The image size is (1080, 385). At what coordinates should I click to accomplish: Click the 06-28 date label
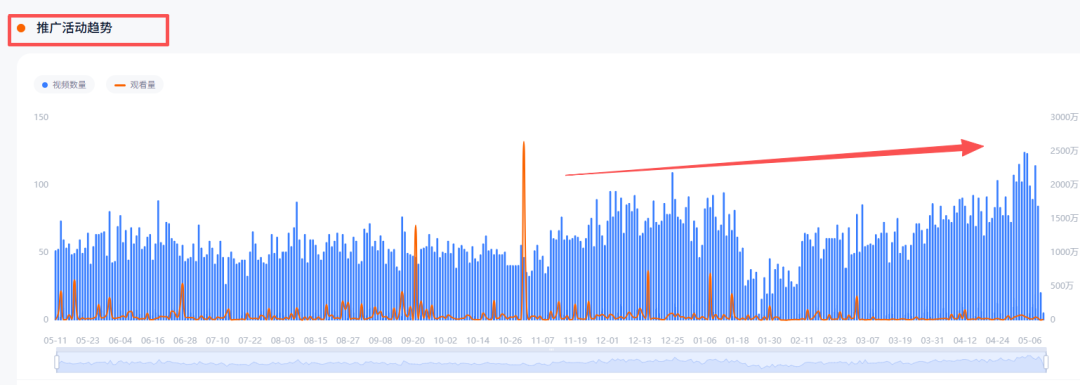pos(185,340)
